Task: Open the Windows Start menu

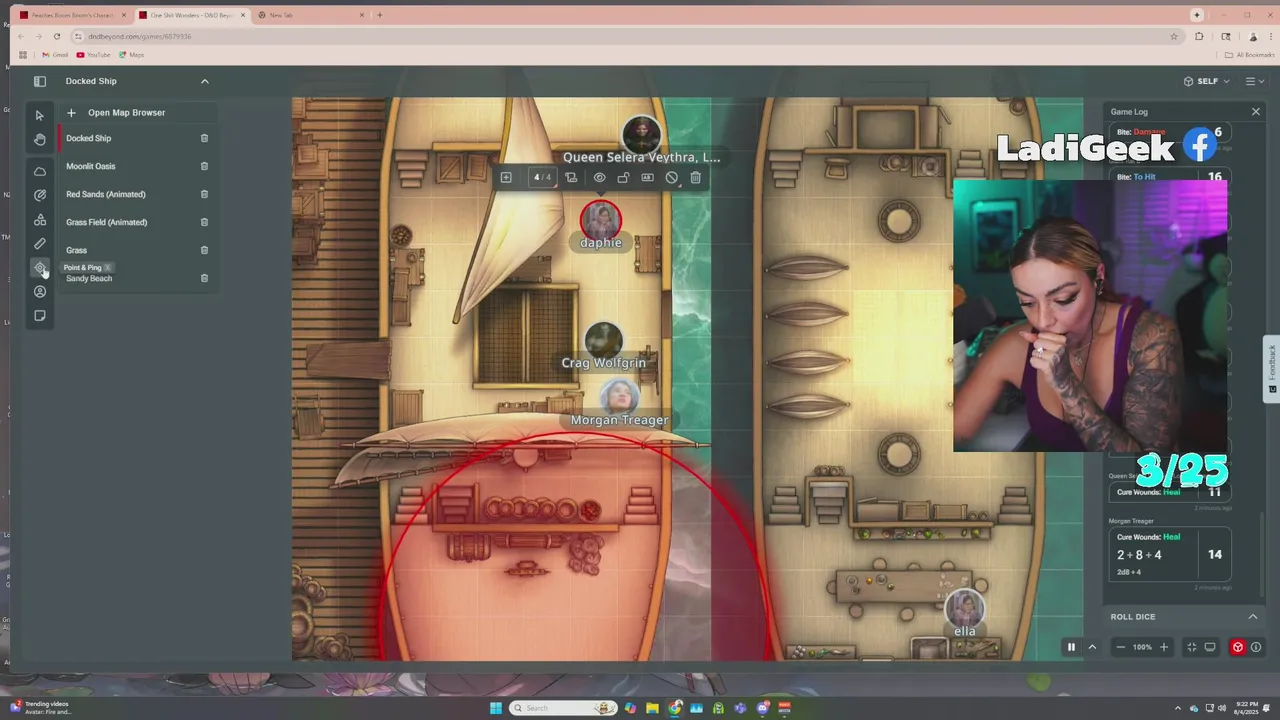Action: coord(495,708)
